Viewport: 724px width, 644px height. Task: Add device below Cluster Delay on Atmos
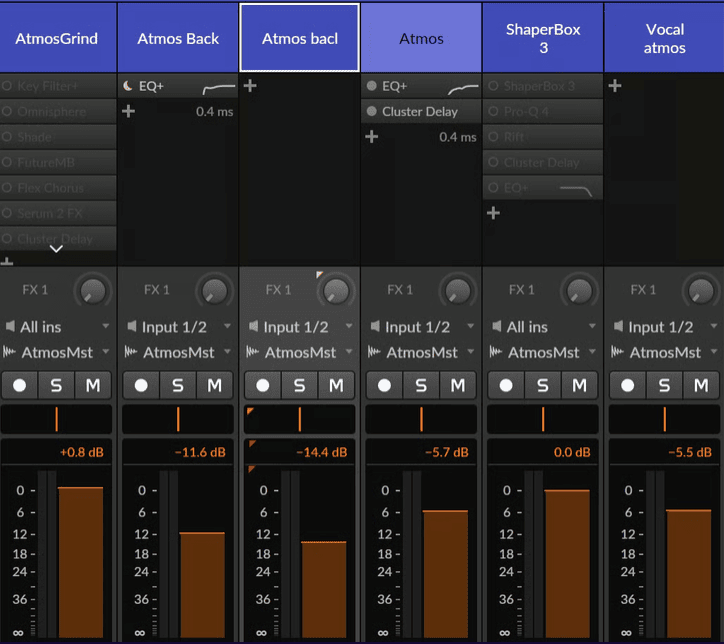(372, 137)
